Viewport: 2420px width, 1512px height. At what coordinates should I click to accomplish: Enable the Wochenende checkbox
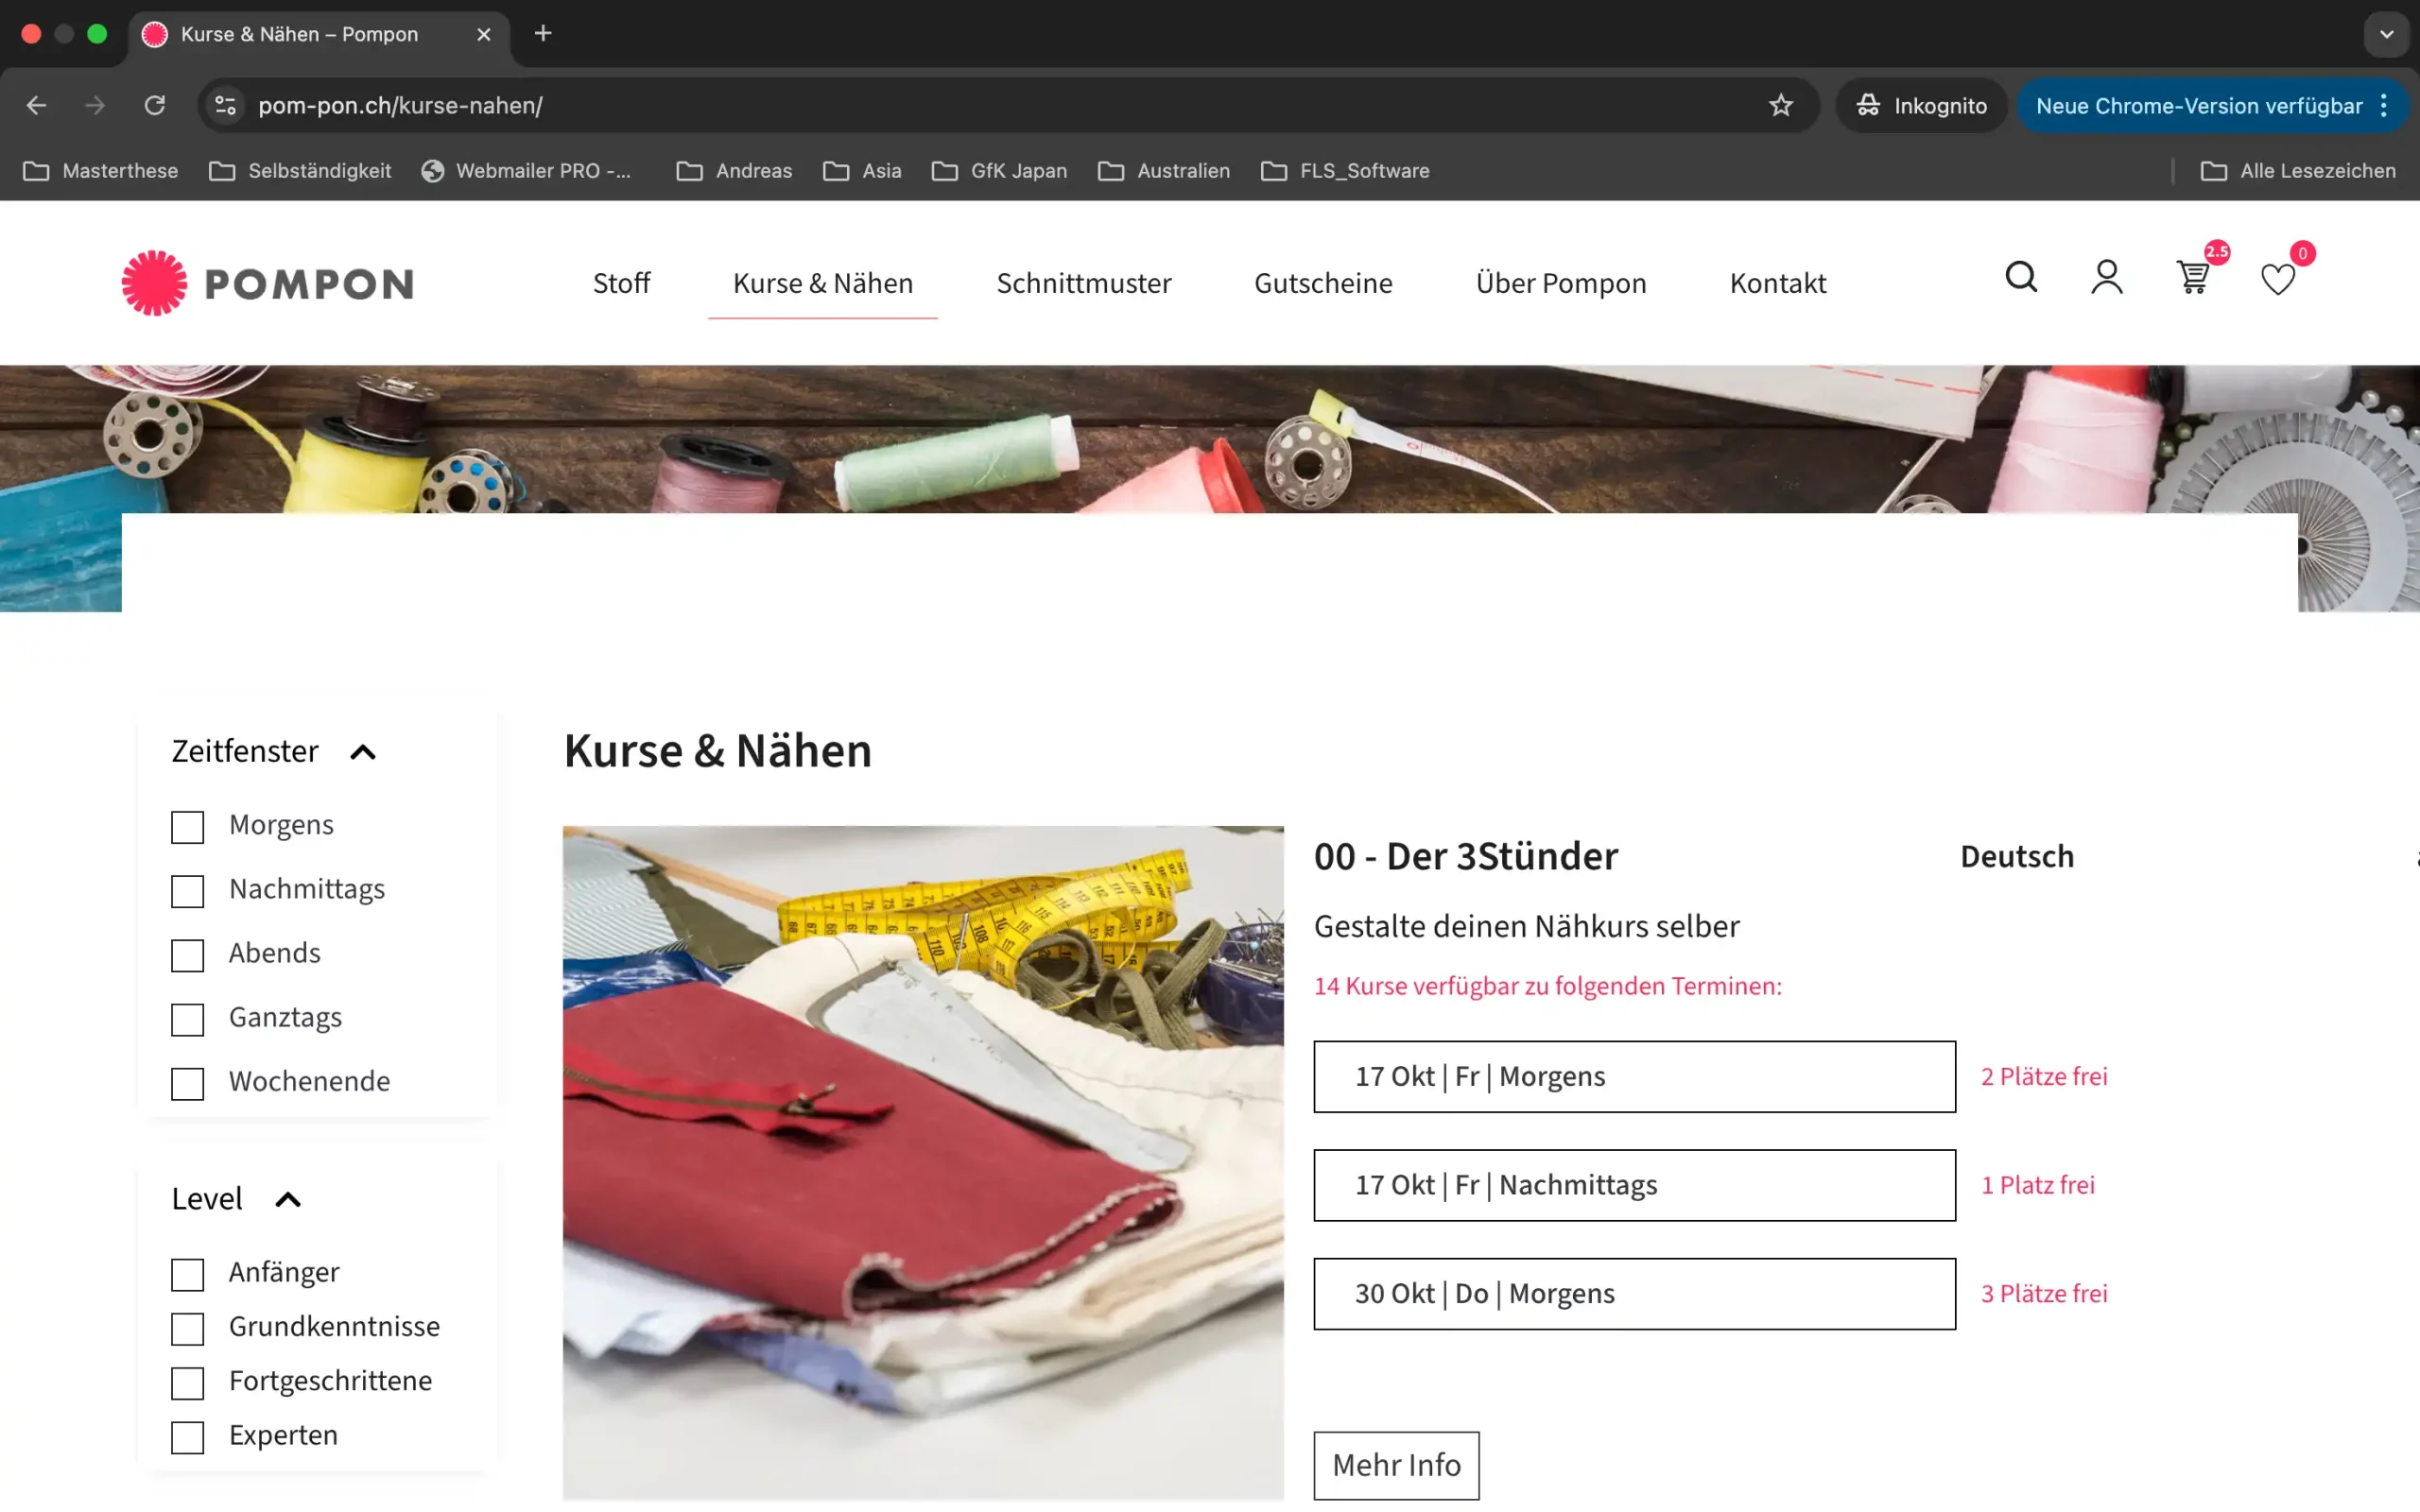click(188, 1083)
